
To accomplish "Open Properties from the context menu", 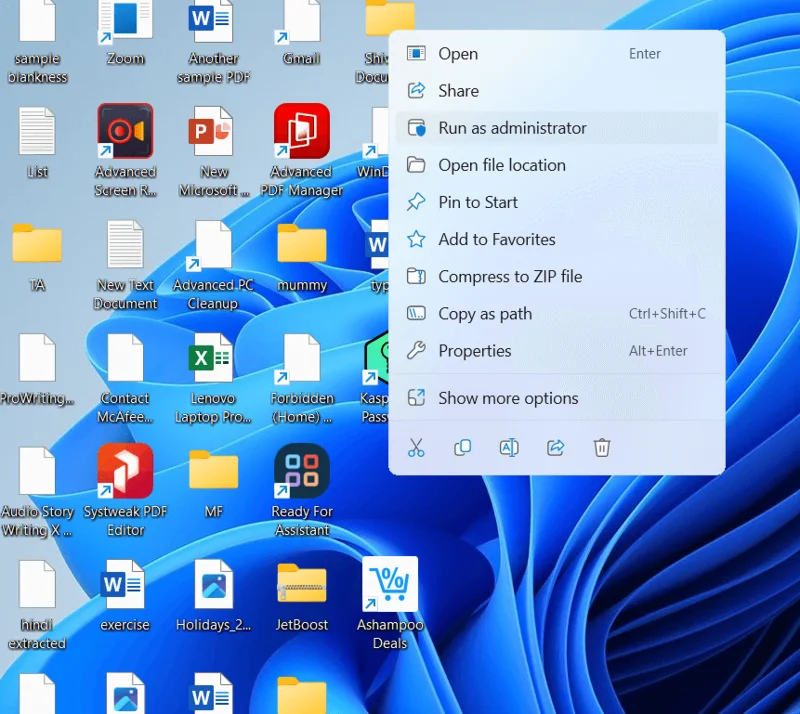I will [x=475, y=350].
